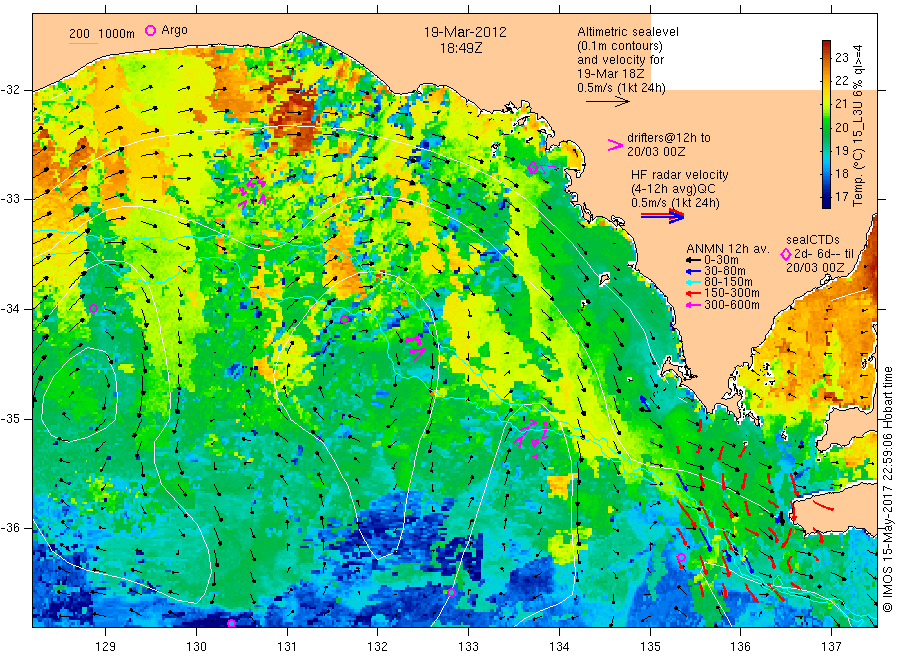900x660 pixels.
Task: Click the '19-Mar-2012' date label
Action: (x=465, y=32)
